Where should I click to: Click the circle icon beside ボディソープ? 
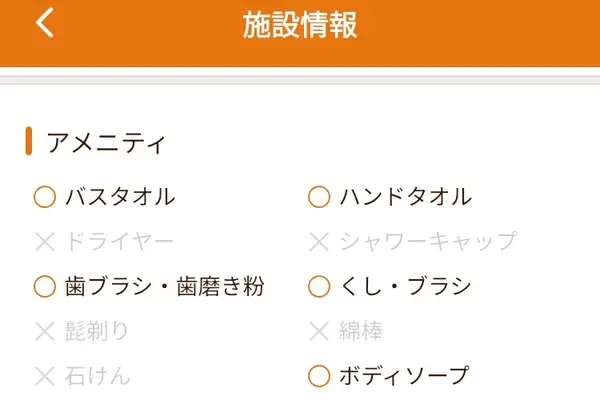coord(319,376)
